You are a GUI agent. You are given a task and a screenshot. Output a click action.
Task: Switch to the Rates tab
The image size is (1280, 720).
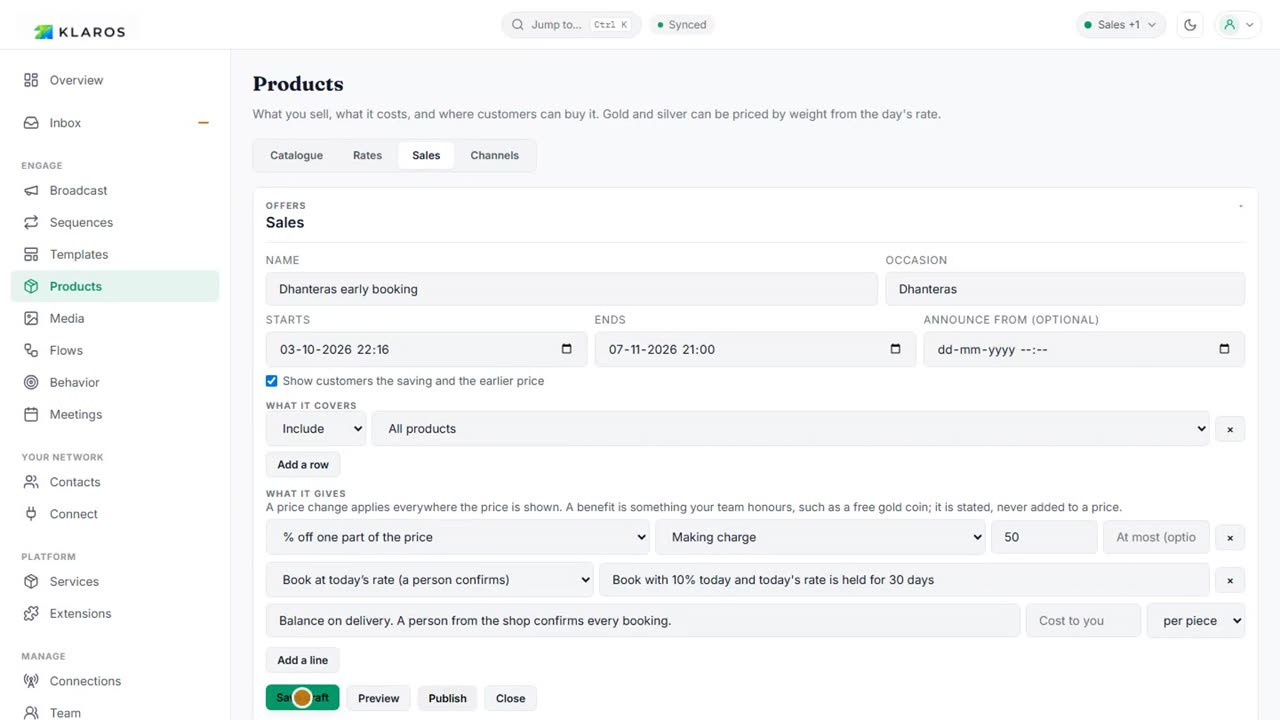pos(367,155)
